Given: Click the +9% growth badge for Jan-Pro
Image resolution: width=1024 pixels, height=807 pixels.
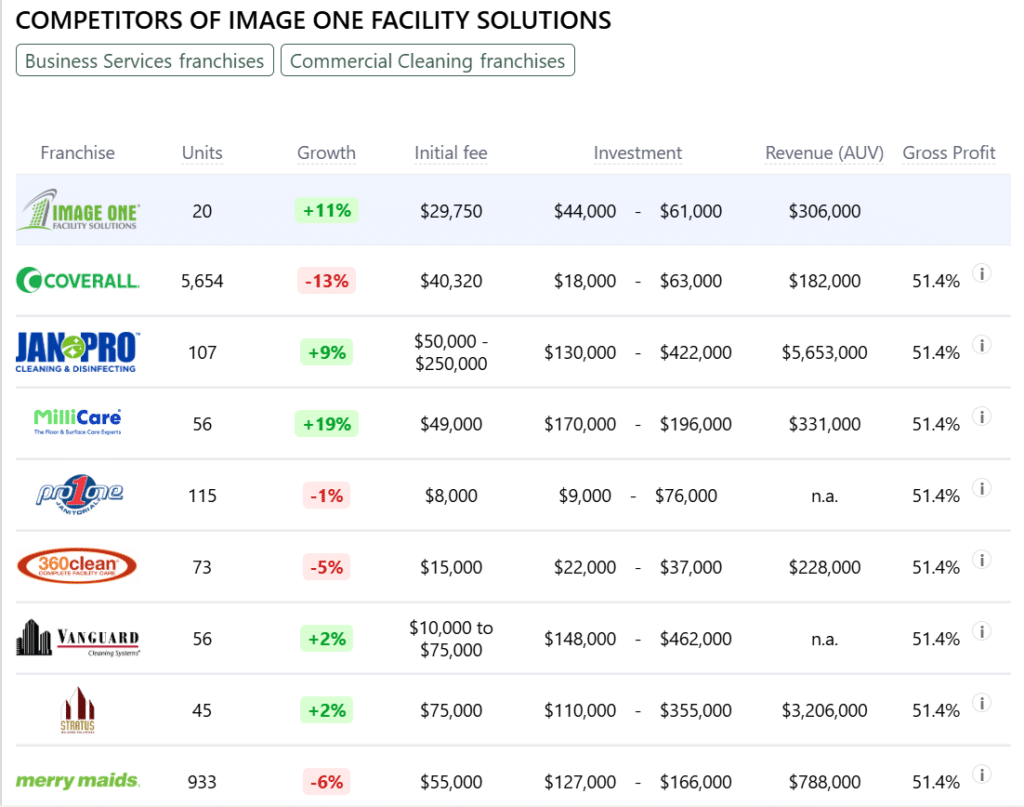Looking at the screenshot, I should click(x=327, y=353).
